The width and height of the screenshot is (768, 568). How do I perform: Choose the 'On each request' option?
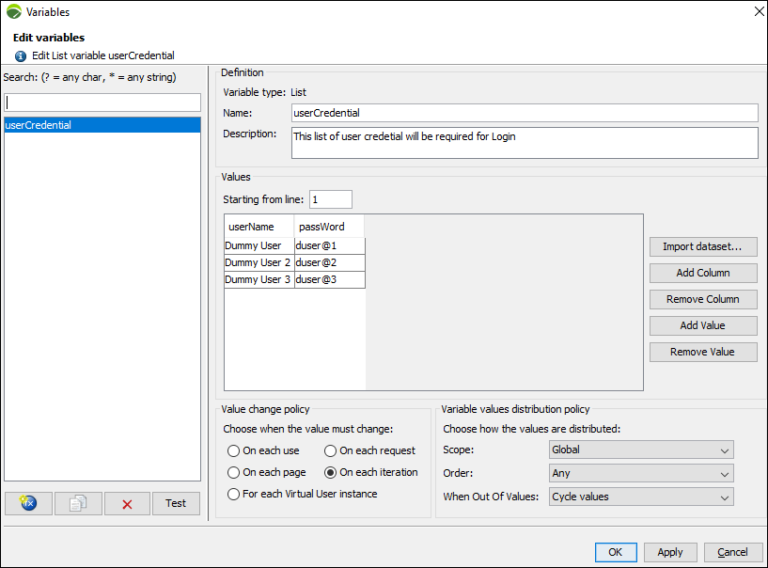pyautogui.click(x=331, y=451)
